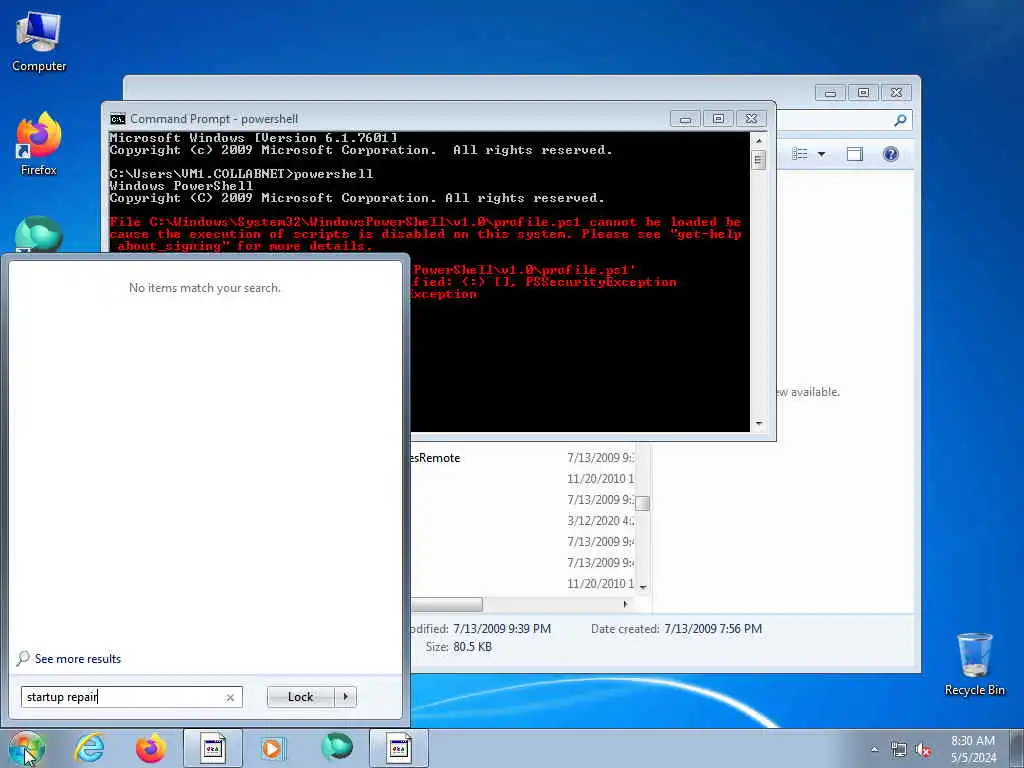The image size is (1024, 768).
Task: Select the row dated 3/12/2020
Action: (x=522, y=520)
